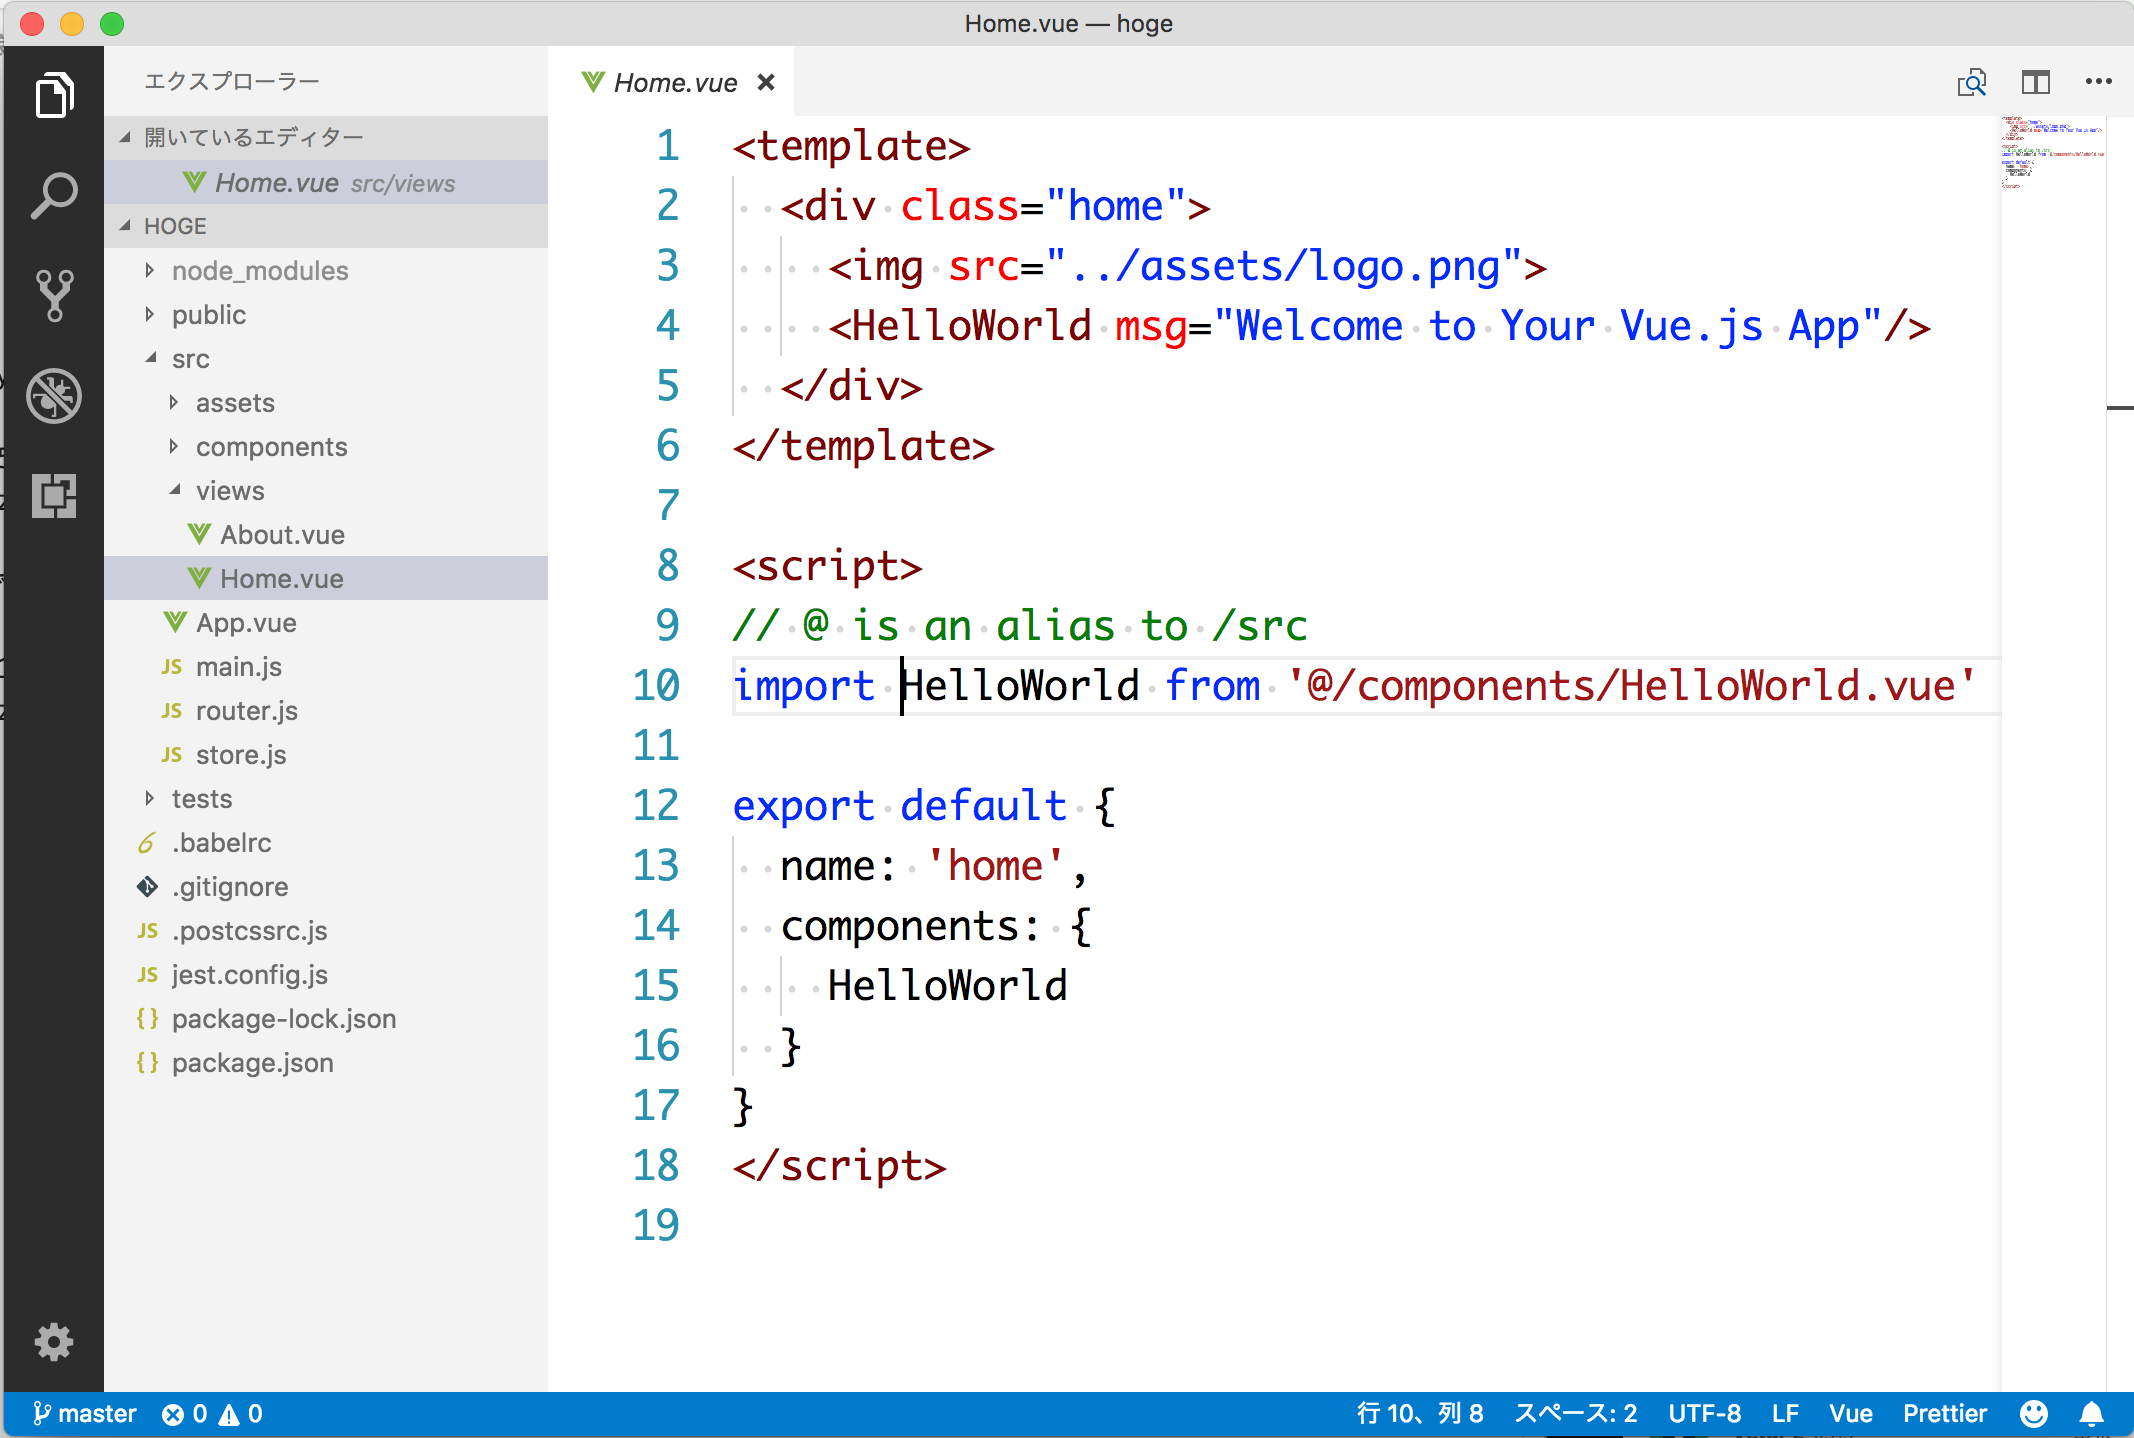Click the Prettier status bar item
This screenshot has width=2134, height=1438.
tap(1944, 1414)
